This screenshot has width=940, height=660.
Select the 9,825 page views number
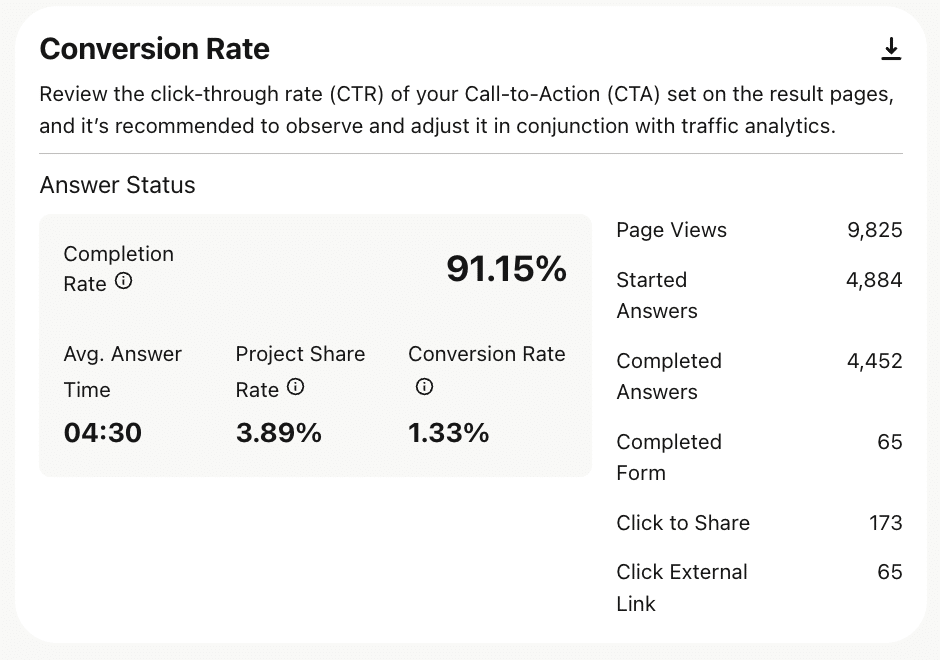click(874, 230)
